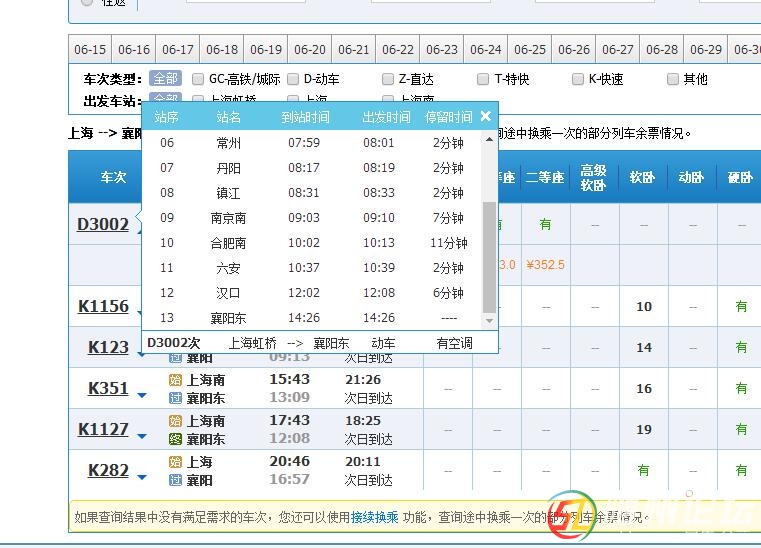Click the 始 origin icon beside 上海南 at 15:43
The height and width of the screenshot is (548, 761).
tap(175, 380)
